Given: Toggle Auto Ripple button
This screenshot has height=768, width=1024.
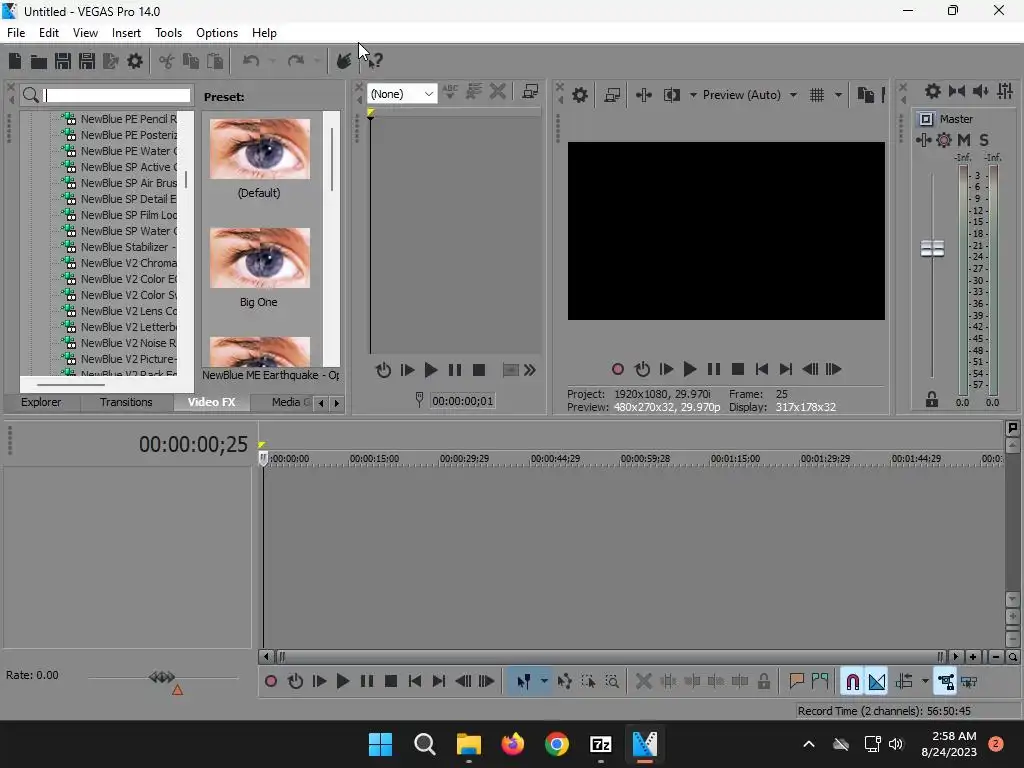Looking at the screenshot, I should click(904, 682).
